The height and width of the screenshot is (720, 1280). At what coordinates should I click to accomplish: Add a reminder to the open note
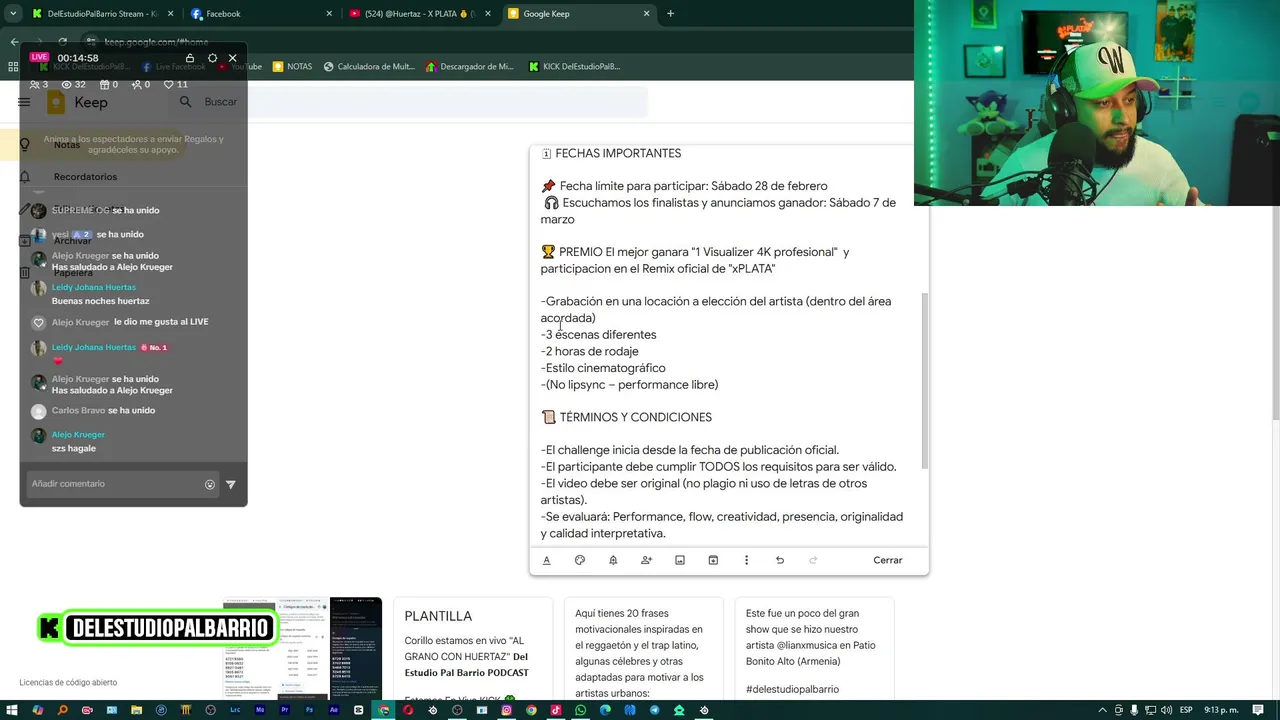(x=613, y=560)
